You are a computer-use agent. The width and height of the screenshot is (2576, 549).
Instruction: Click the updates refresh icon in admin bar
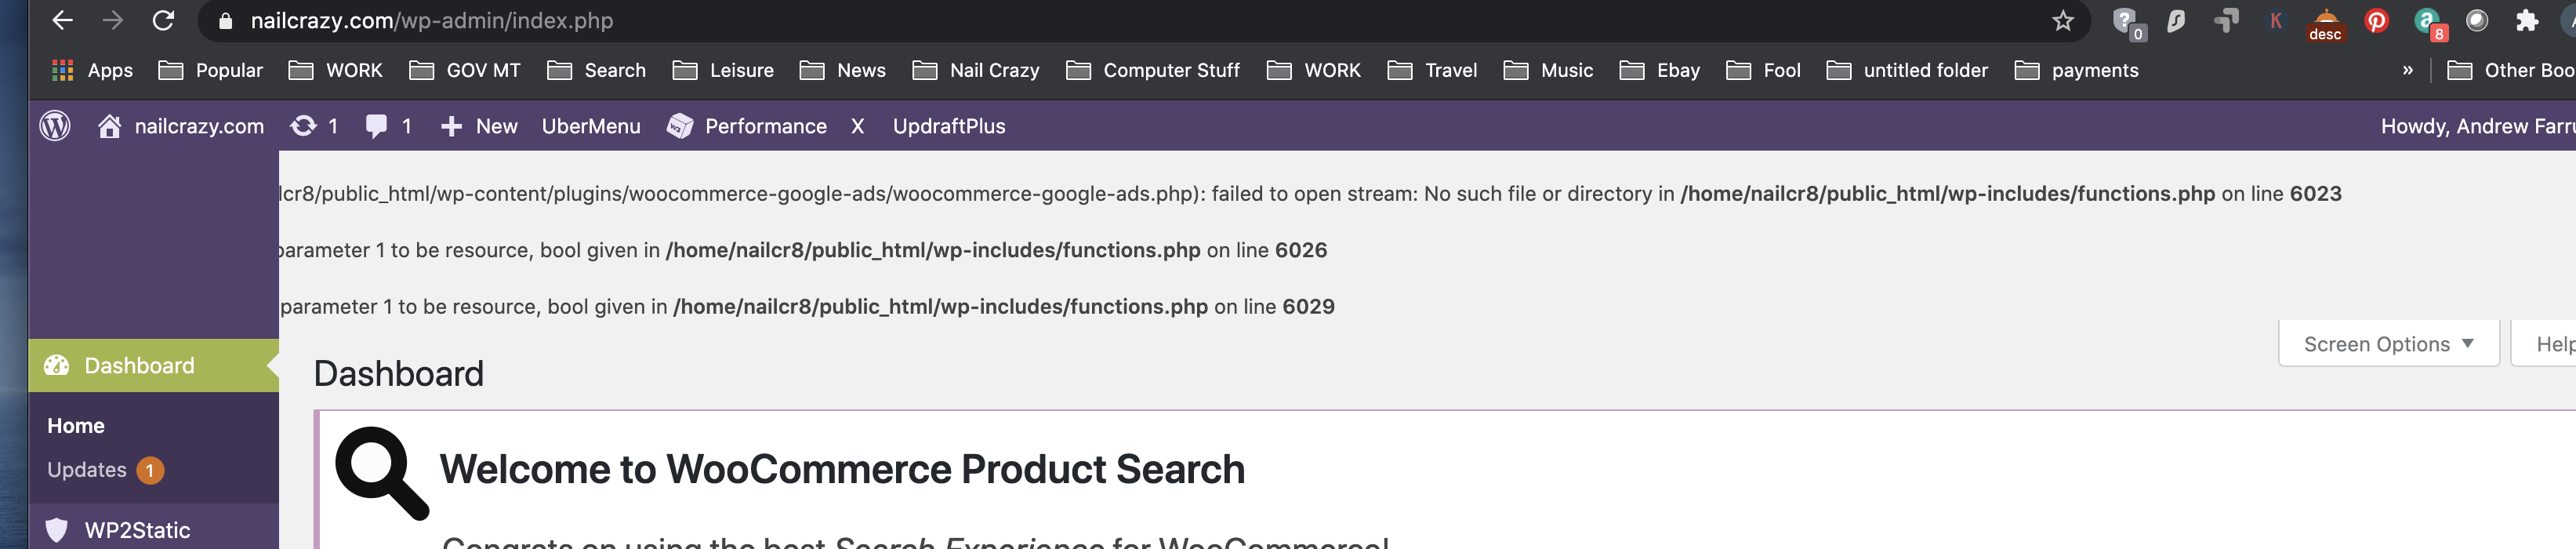pyautogui.click(x=303, y=126)
